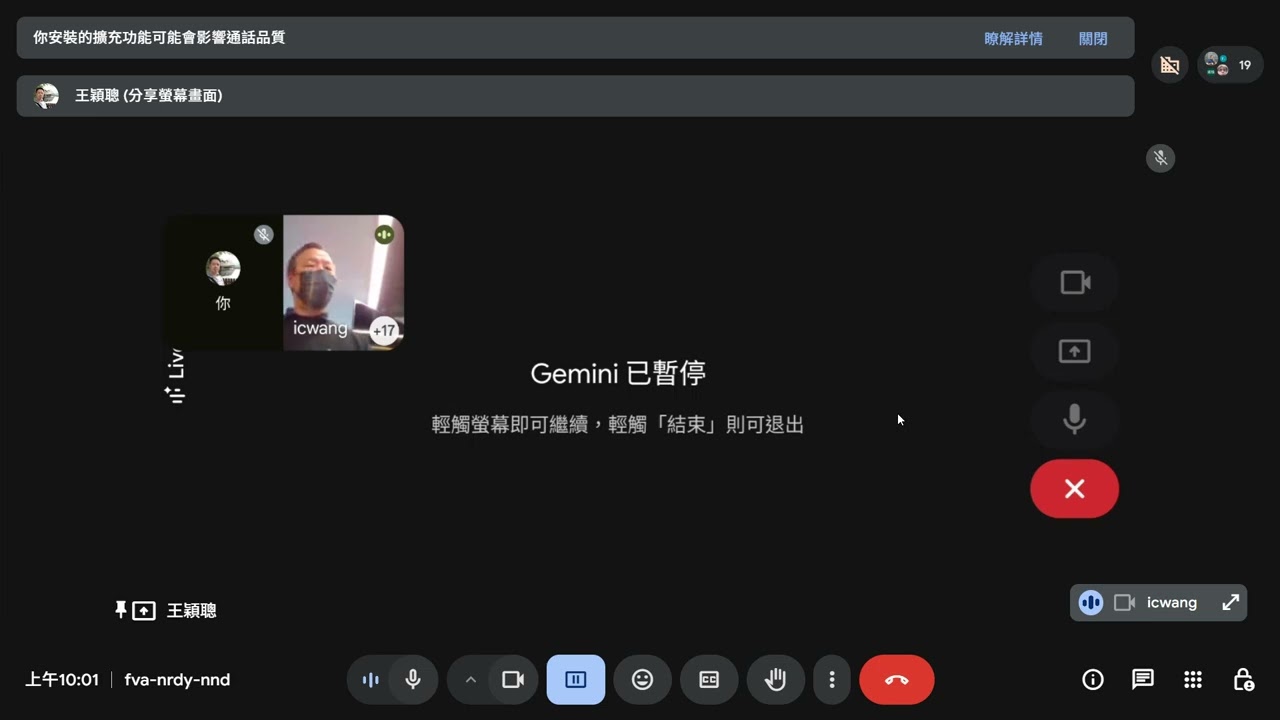Viewport: 1280px width, 720px height.
Task: Dismiss the notification with 關閉
Action: (x=1093, y=38)
